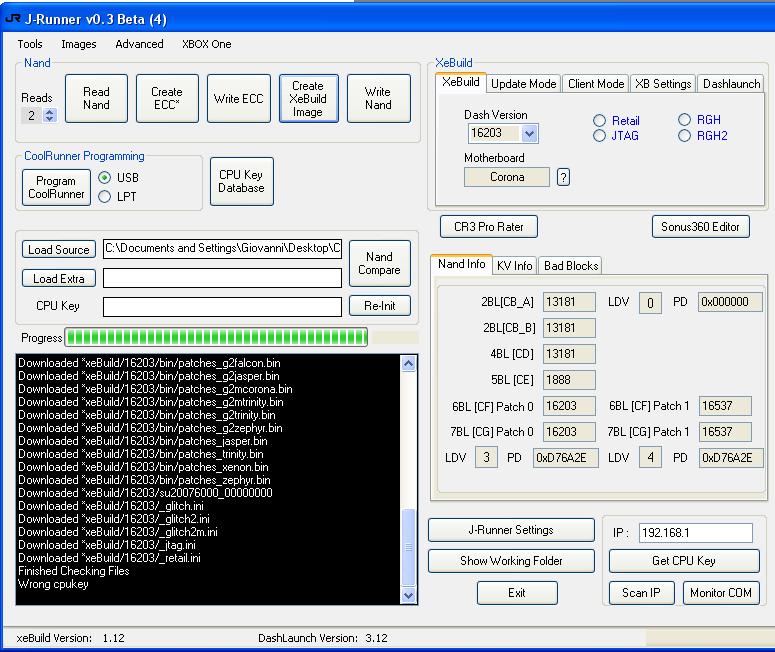Click the DashLaunch Version status text
775x652 pixels.
(x=323, y=638)
